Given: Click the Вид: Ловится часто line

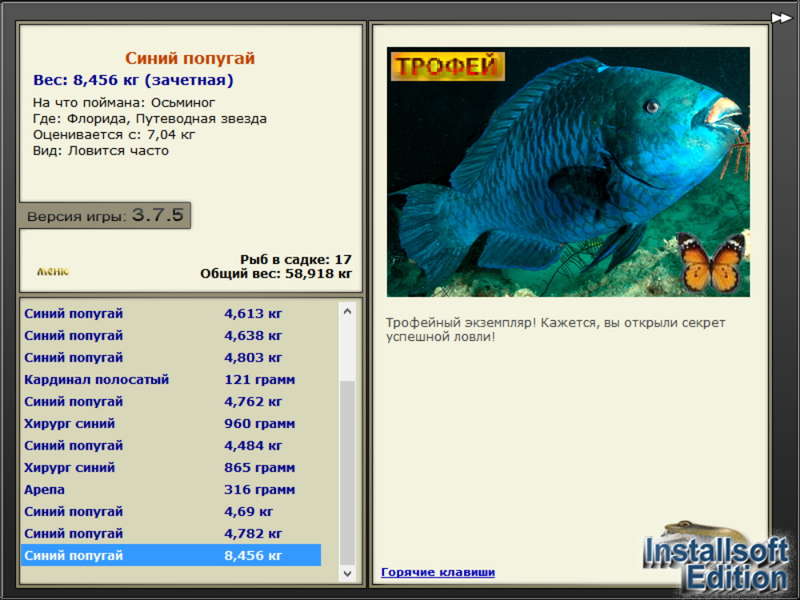Looking at the screenshot, I should point(101,151).
